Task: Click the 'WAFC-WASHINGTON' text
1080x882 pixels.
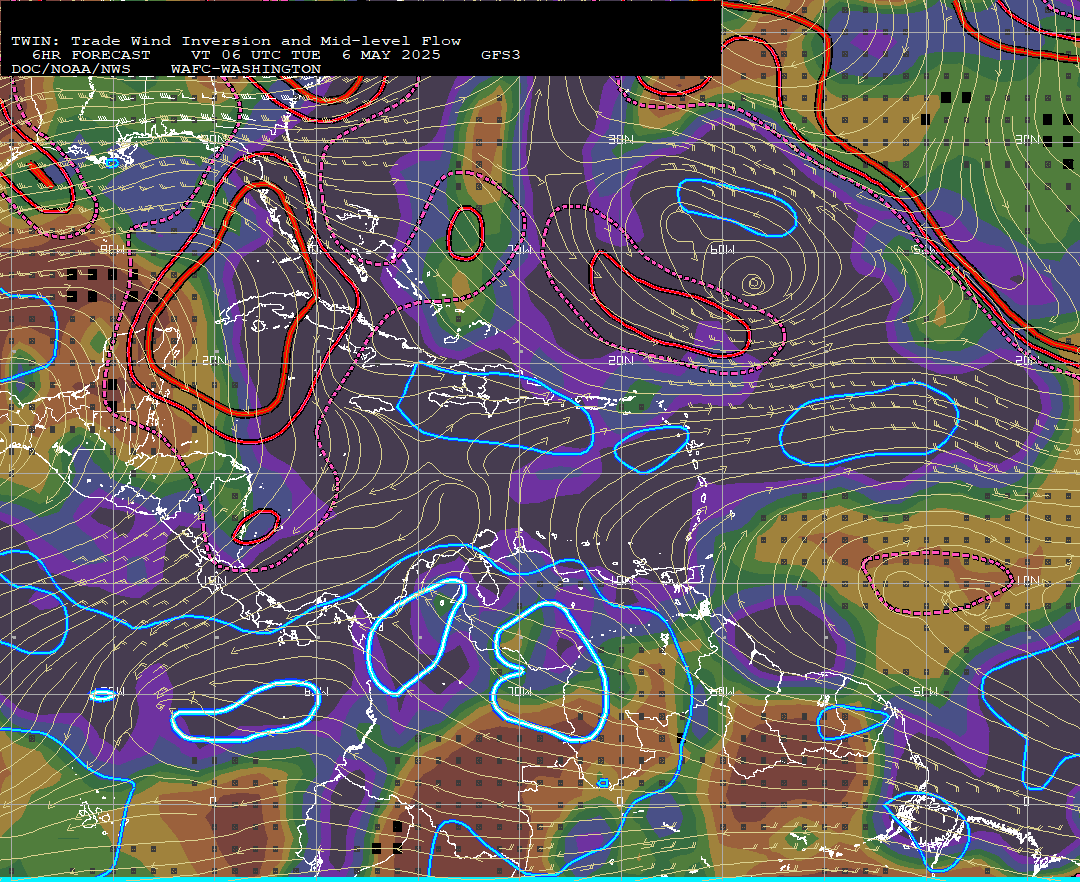Action: (246, 70)
